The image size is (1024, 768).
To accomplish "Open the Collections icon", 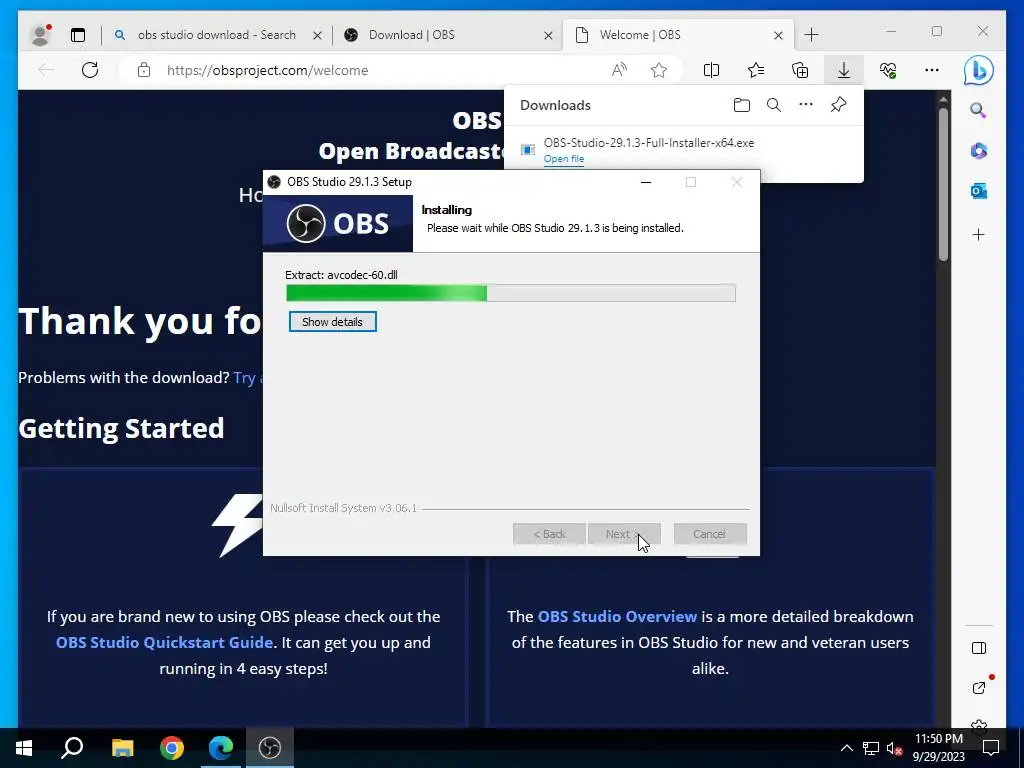I will pyautogui.click(x=800, y=70).
